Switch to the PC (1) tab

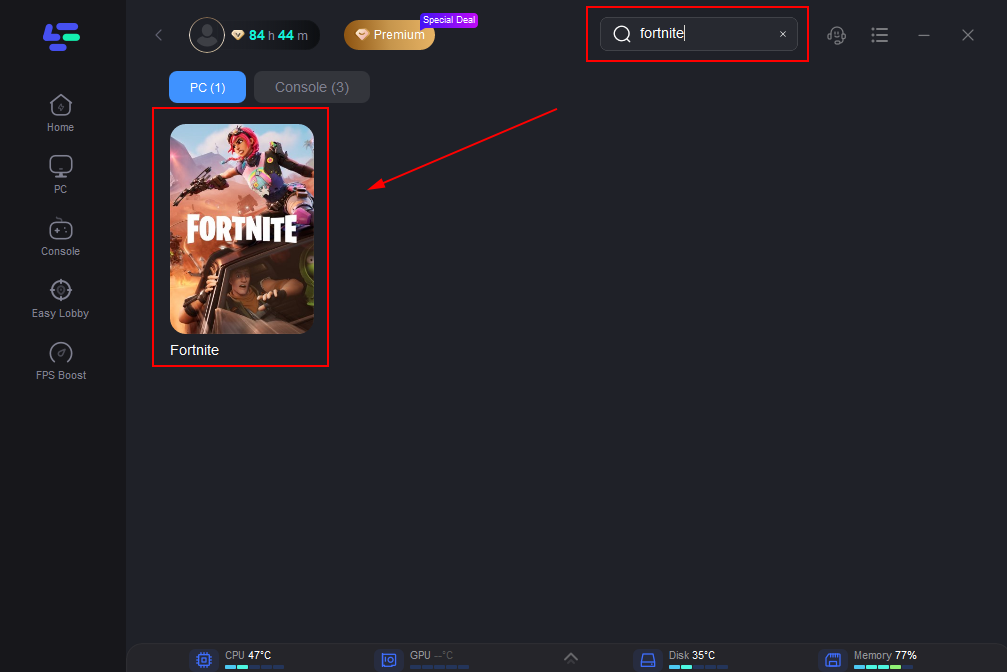click(207, 87)
